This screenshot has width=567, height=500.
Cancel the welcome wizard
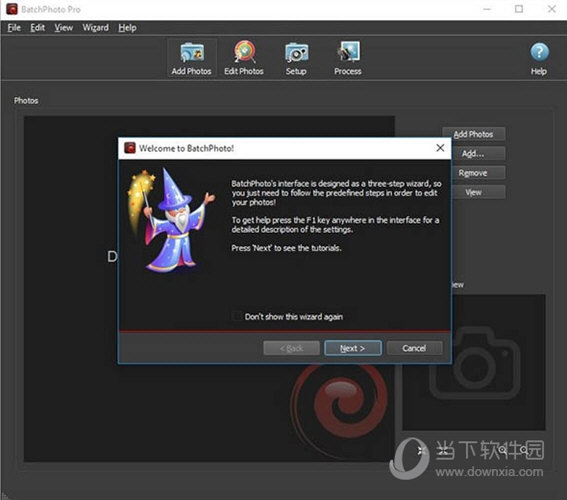pyautogui.click(x=414, y=348)
